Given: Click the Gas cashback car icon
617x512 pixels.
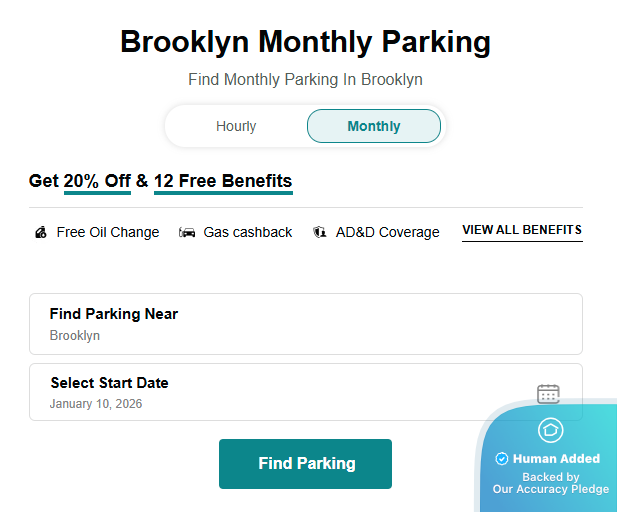Looking at the screenshot, I should click(187, 232).
